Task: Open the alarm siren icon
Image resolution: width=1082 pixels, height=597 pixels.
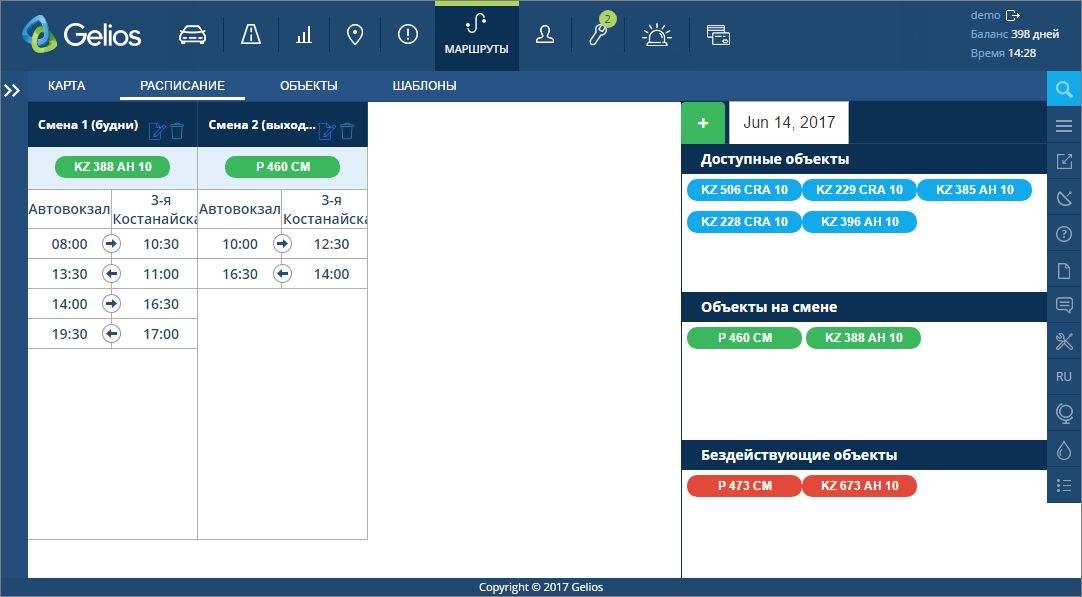Action: pyautogui.click(x=656, y=35)
